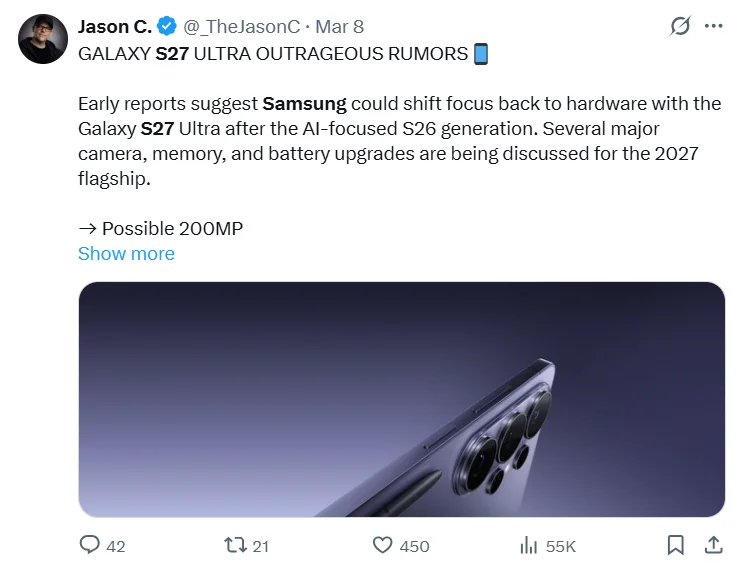The image size is (744, 571).
Task: Open the @_TheJasonC handle link
Action: point(242,27)
